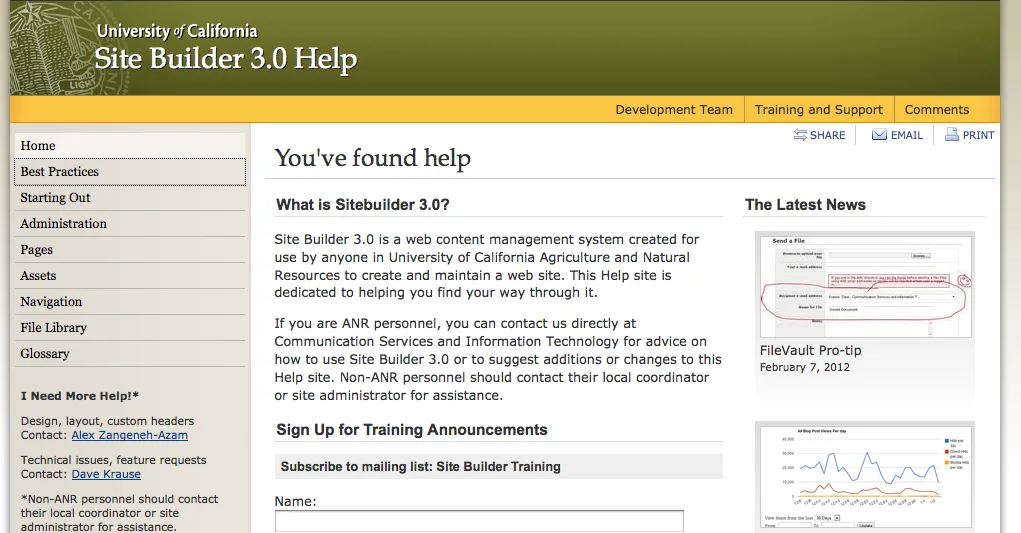Click the Print page icon
Image resolution: width=1021 pixels, height=533 pixels.
pos(952,135)
